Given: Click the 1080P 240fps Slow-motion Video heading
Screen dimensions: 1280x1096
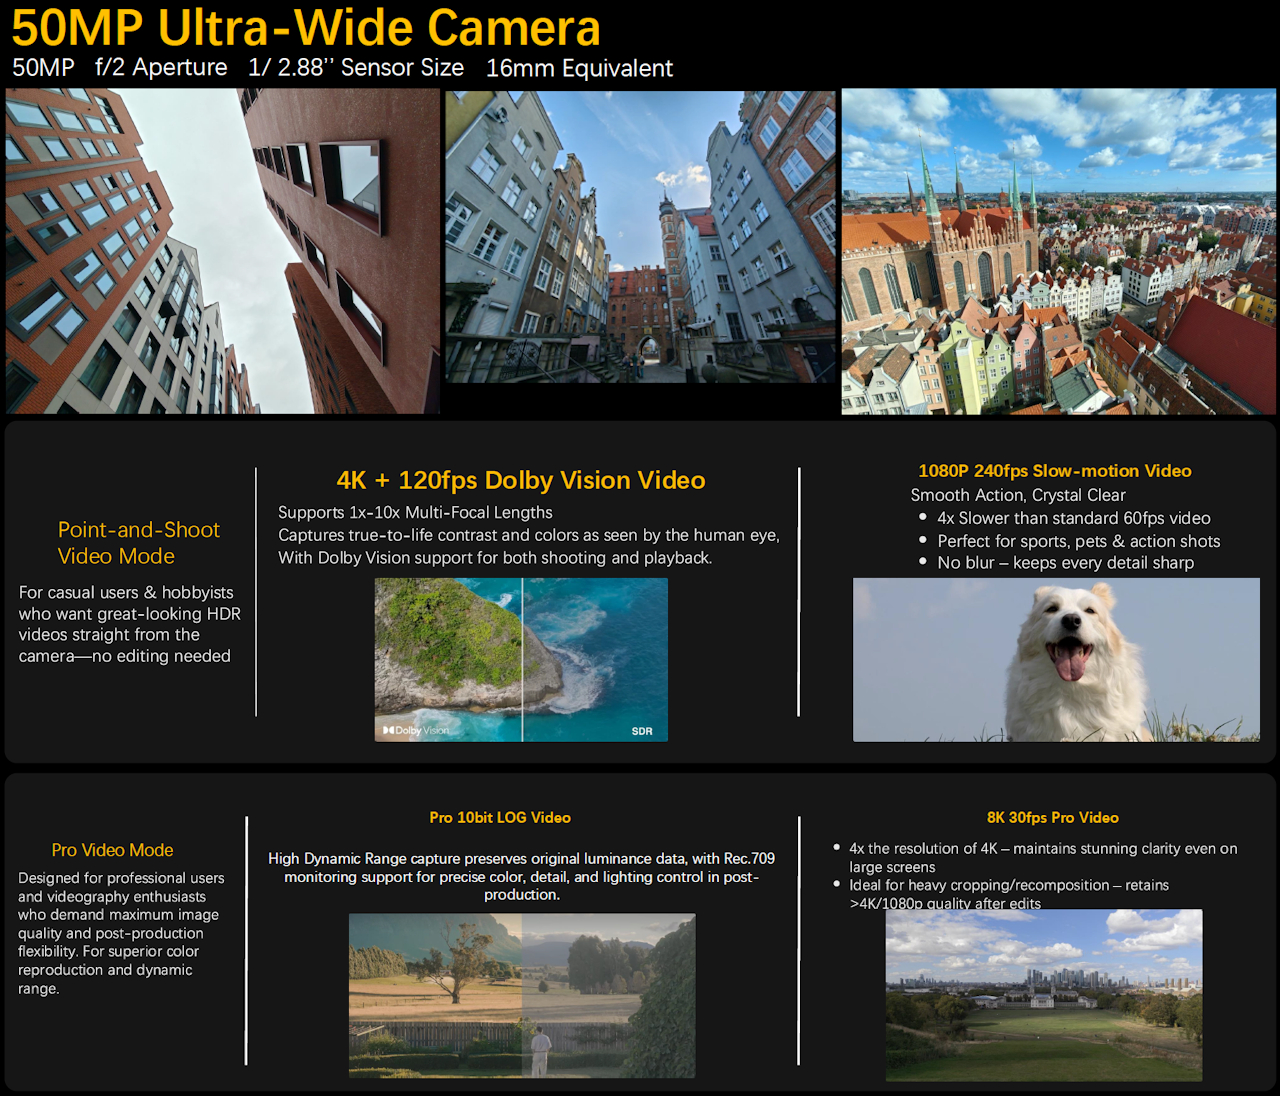Looking at the screenshot, I should (1054, 471).
